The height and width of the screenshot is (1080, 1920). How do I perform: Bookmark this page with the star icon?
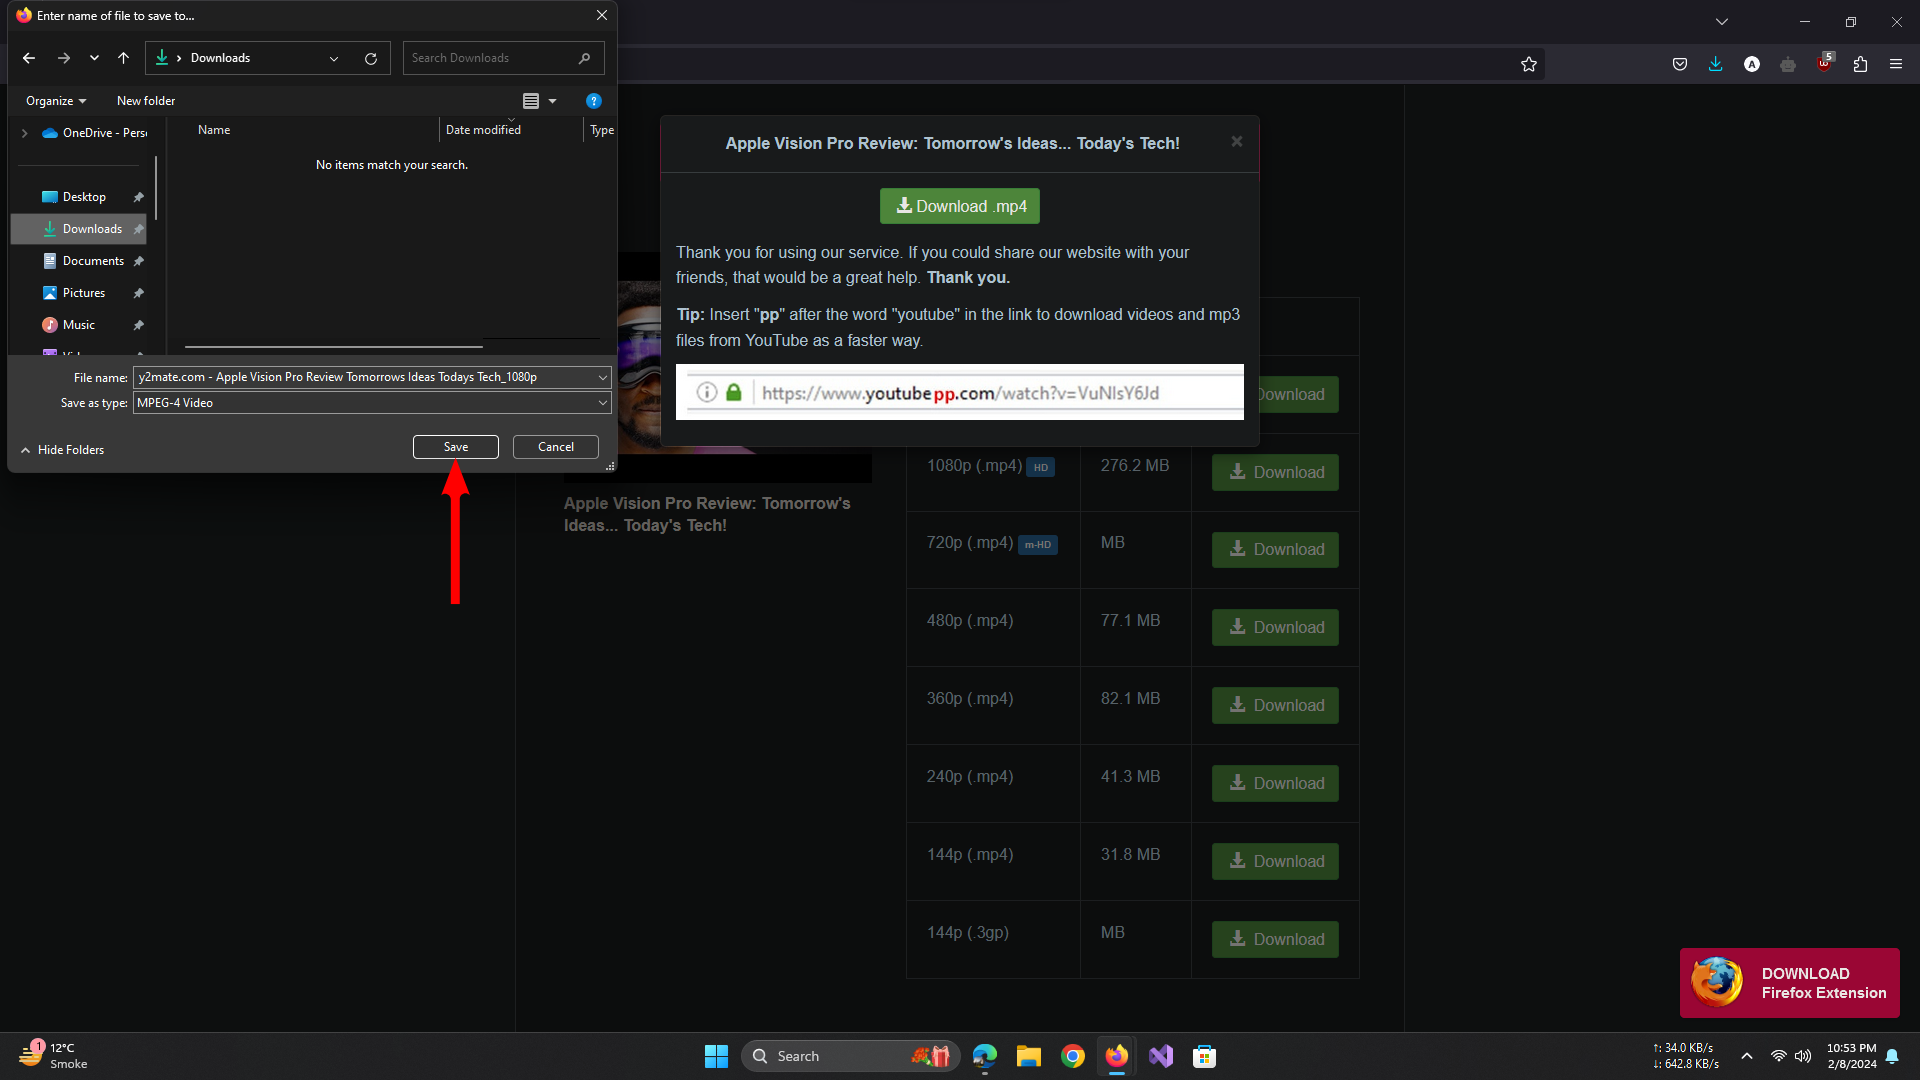pyautogui.click(x=1529, y=64)
